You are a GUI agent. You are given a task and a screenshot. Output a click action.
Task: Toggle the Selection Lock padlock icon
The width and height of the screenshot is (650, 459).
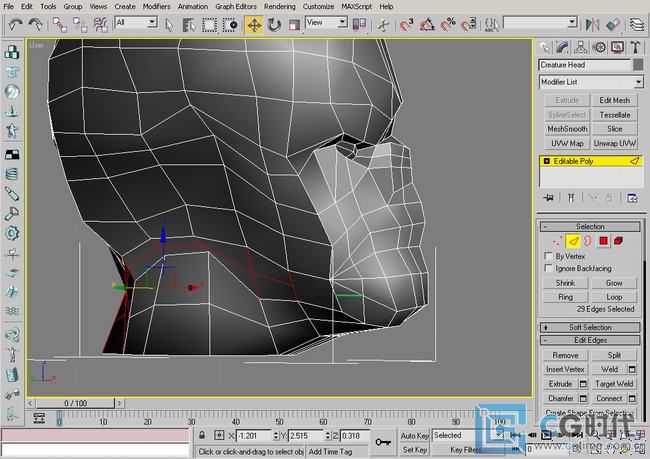(202, 435)
